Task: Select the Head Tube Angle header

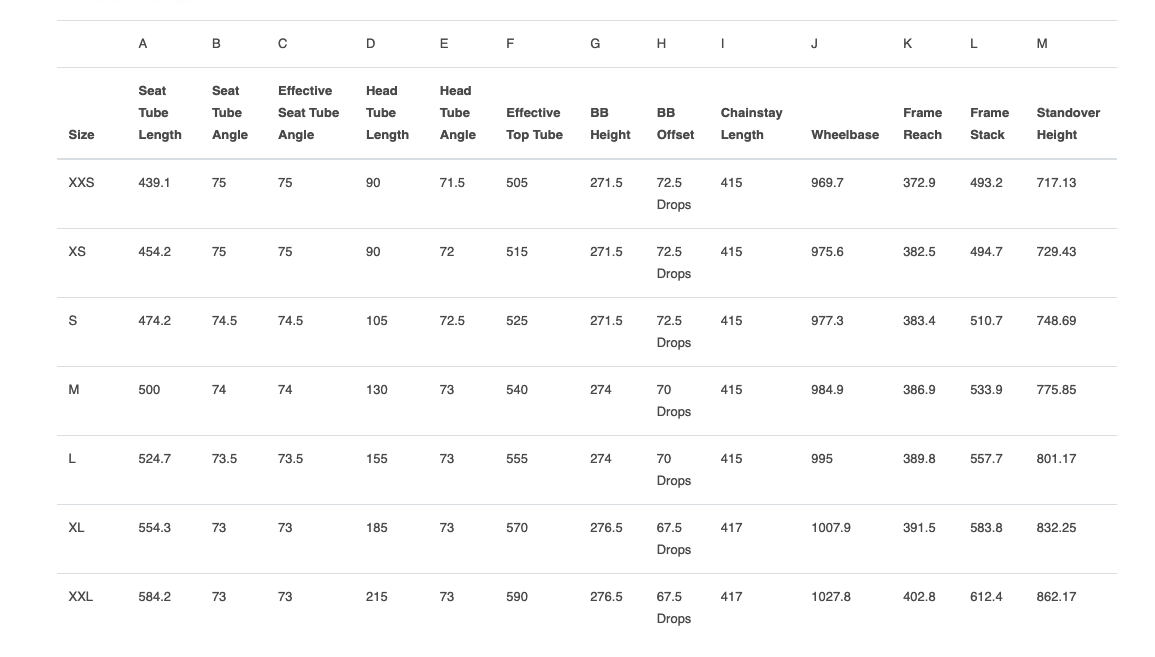Action: [x=457, y=113]
